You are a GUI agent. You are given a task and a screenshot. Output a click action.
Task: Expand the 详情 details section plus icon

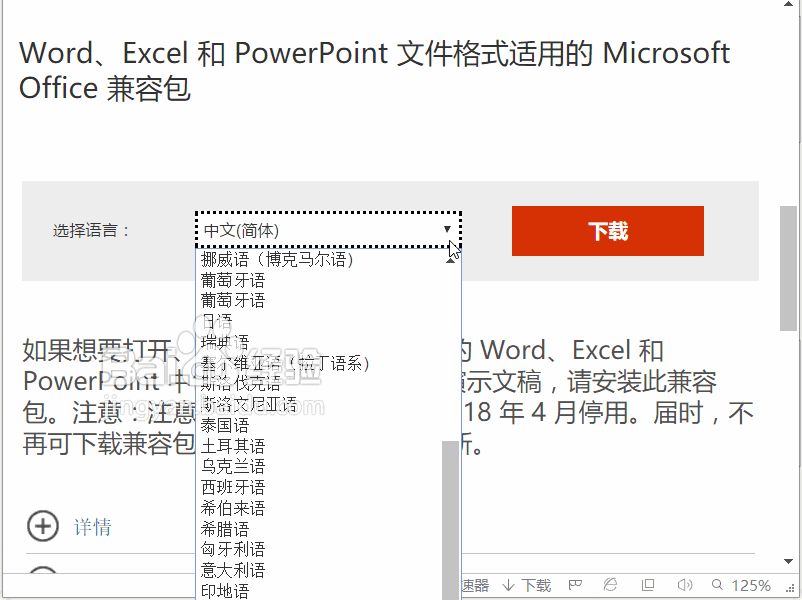42,525
